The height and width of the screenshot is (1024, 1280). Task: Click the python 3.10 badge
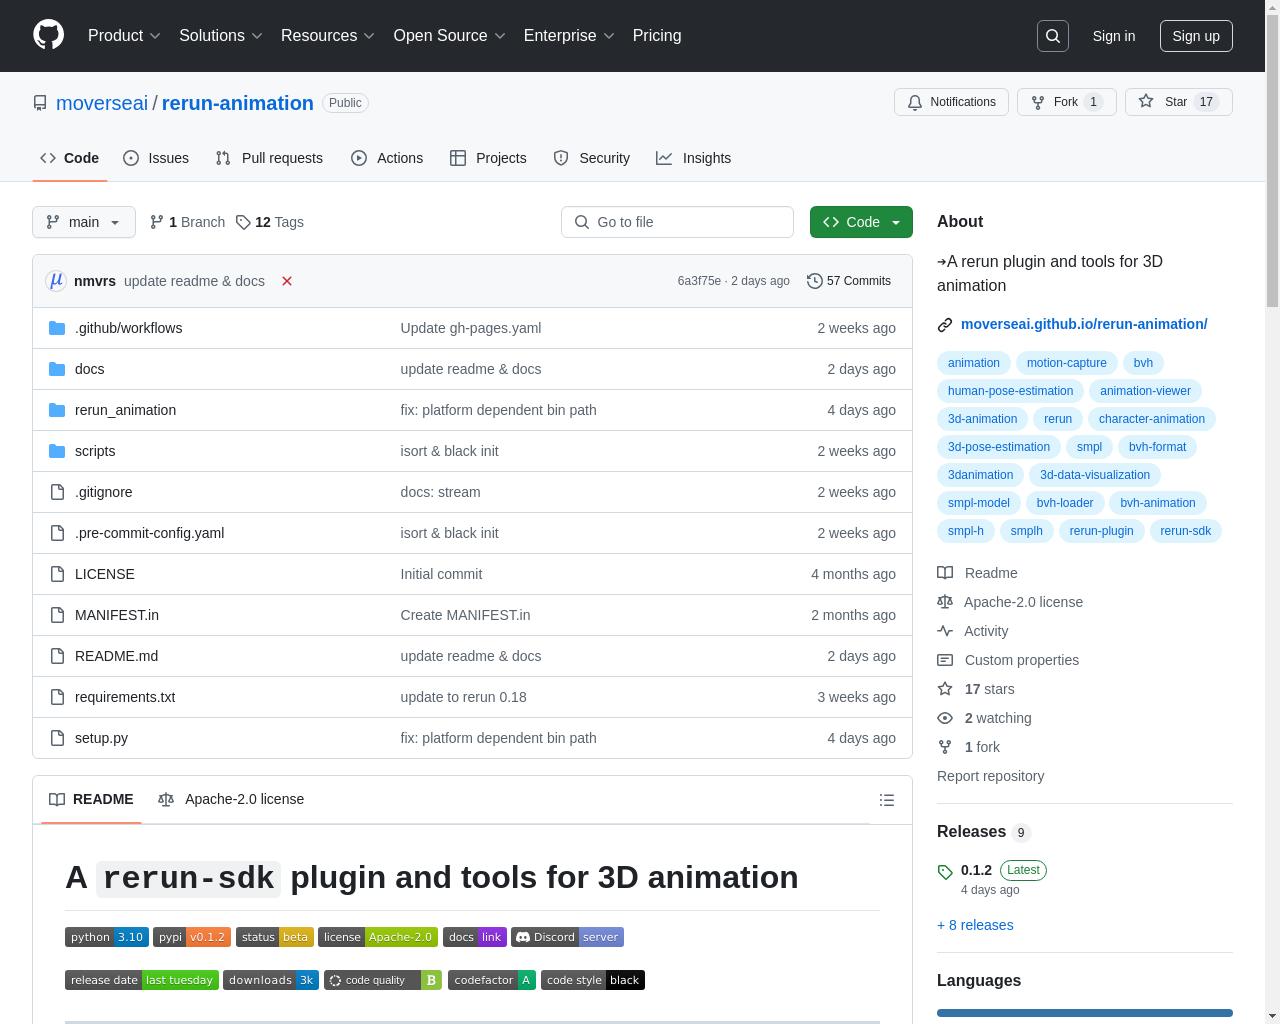click(x=107, y=937)
